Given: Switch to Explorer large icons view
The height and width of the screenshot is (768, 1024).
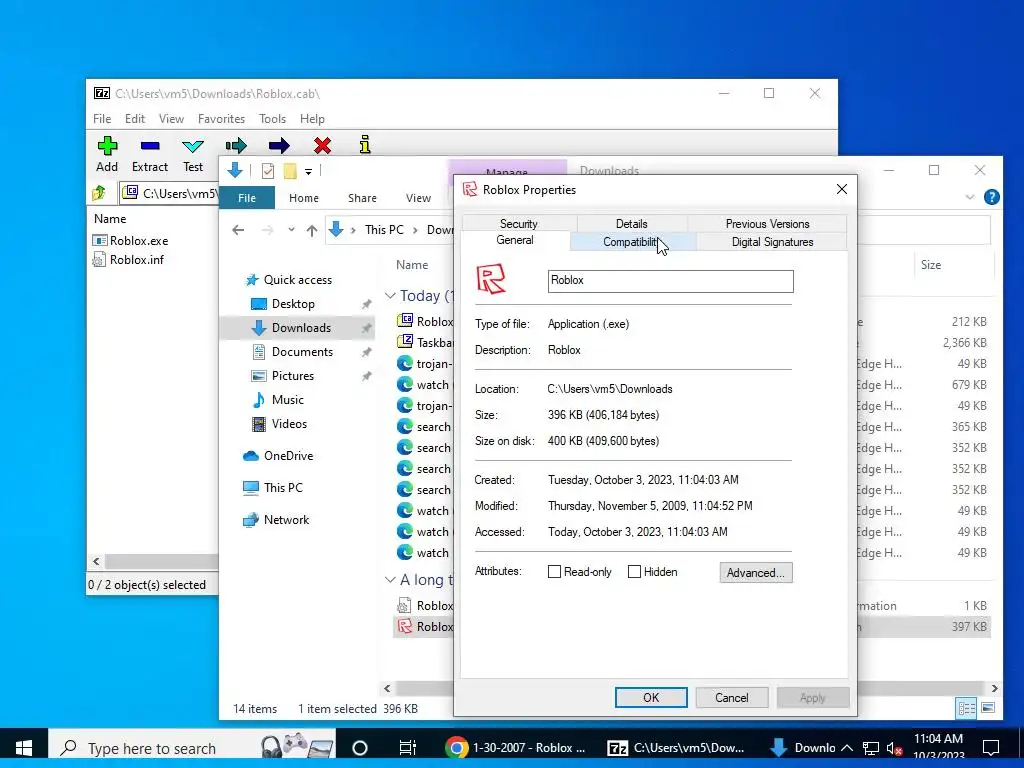Looking at the screenshot, I should 988,708.
